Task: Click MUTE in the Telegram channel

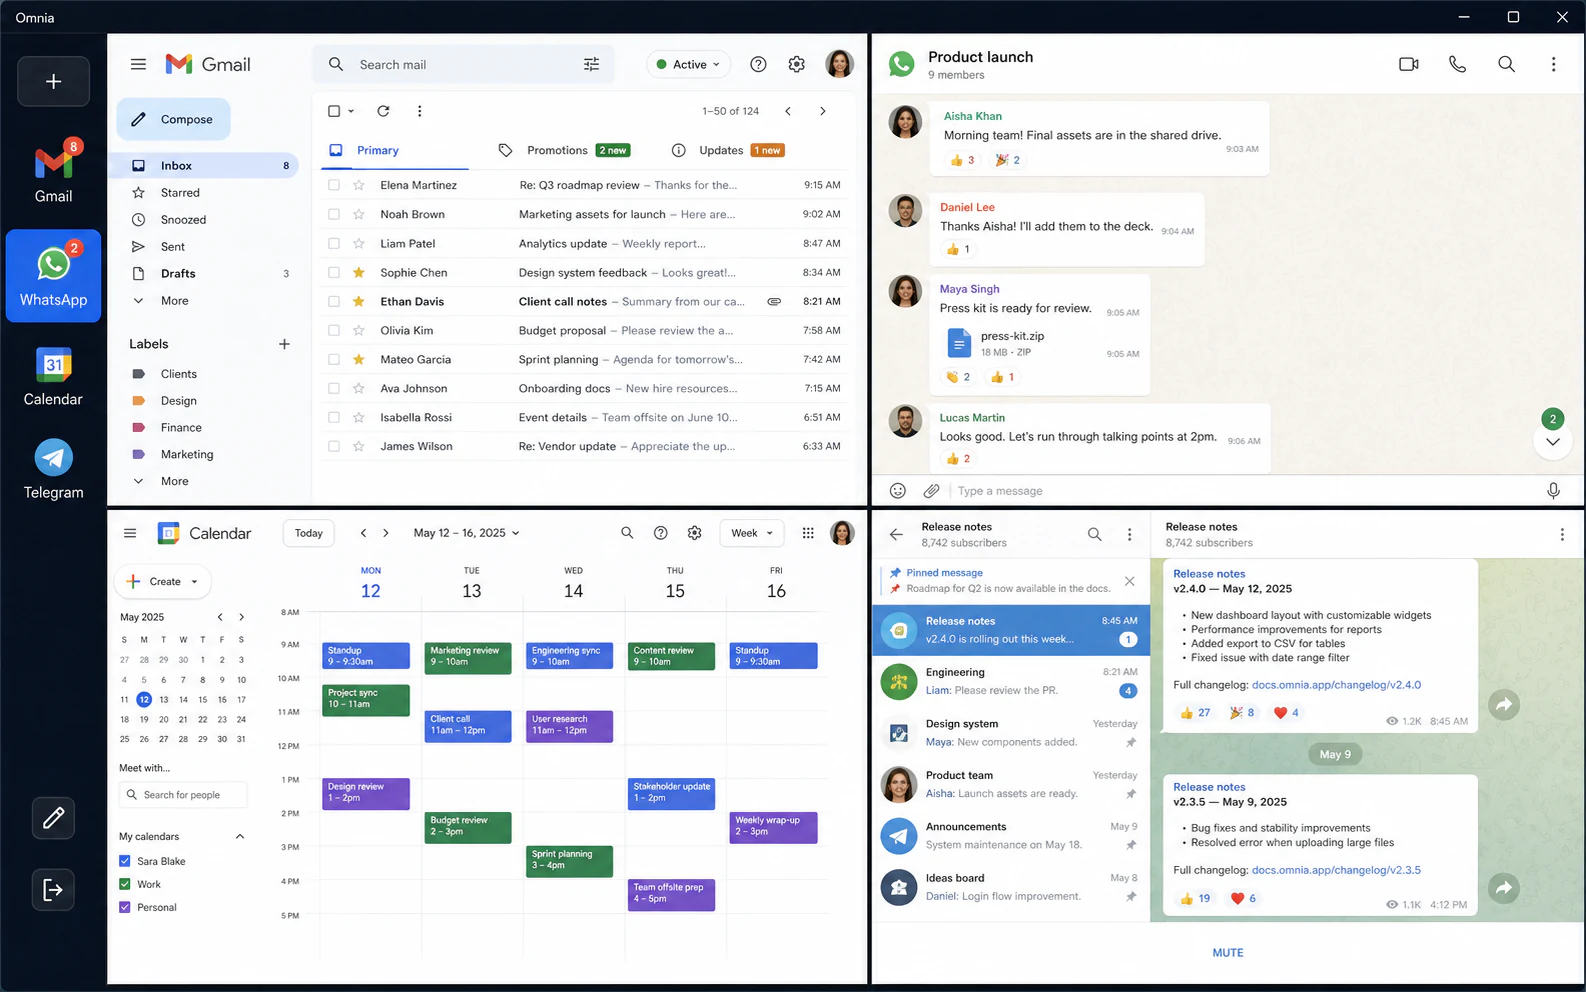Action: click(x=1228, y=953)
